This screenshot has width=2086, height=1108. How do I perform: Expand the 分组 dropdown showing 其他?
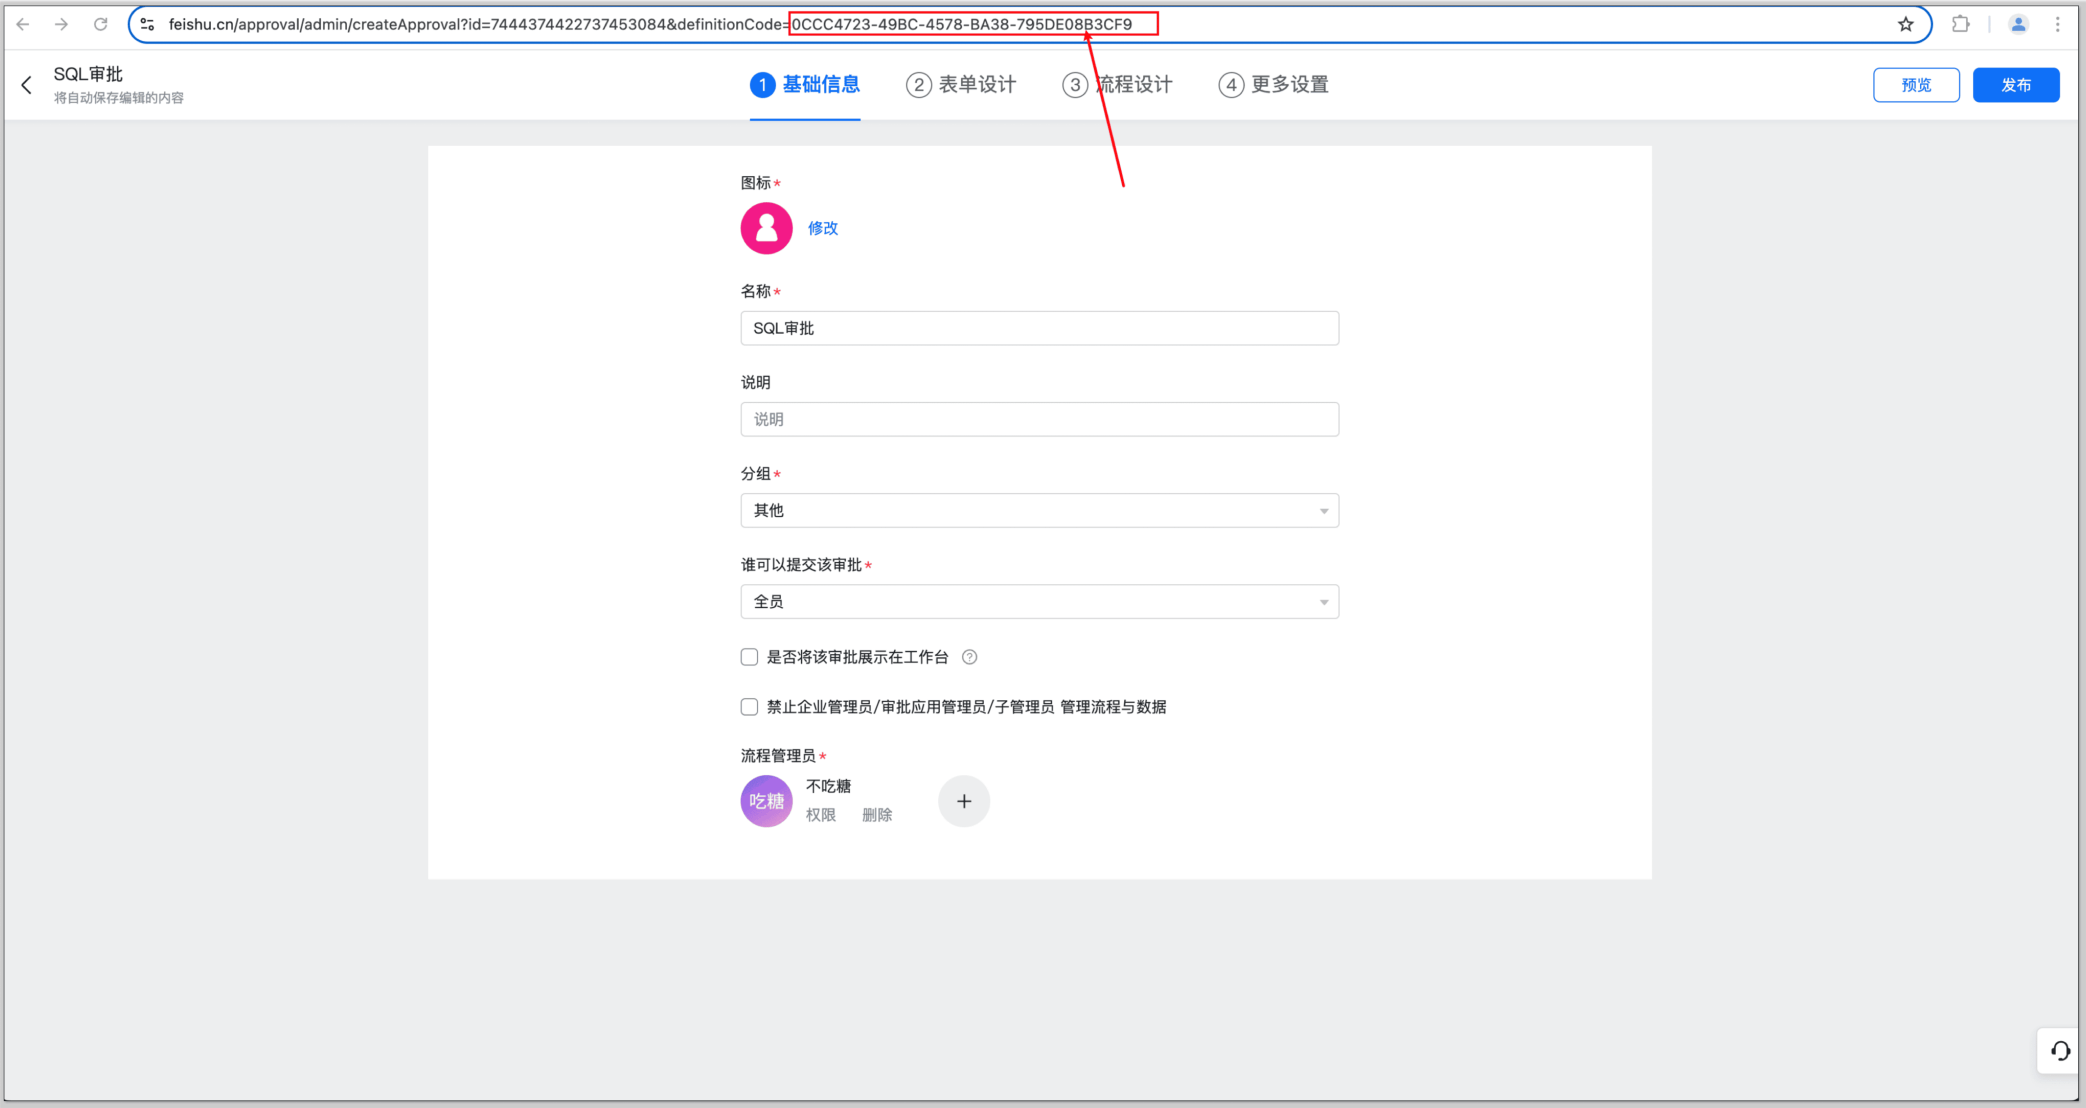(1039, 511)
